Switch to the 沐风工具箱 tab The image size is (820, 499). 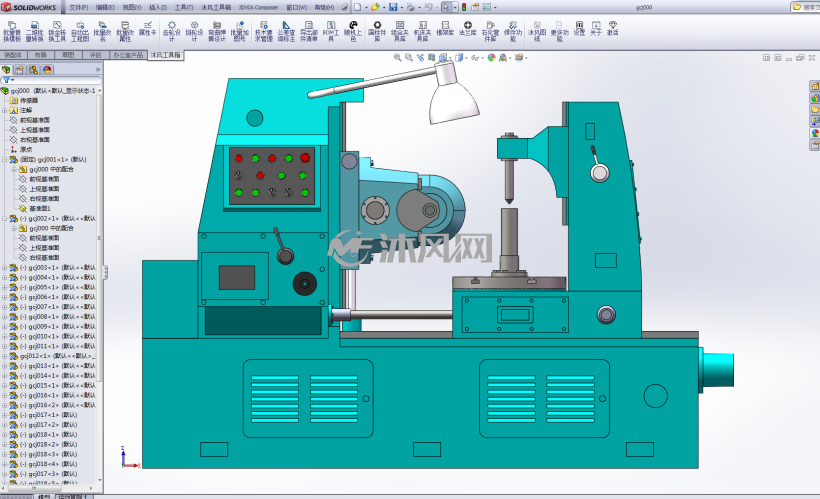pyautogui.click(x=165, y=55)
